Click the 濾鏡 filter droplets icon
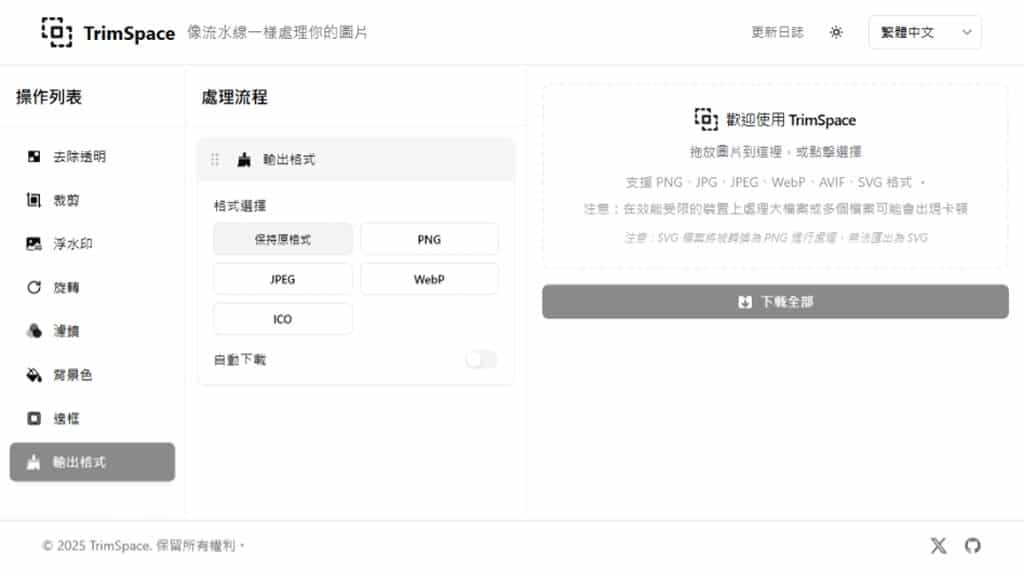The image size is (1024, 569). pos(34,331)
